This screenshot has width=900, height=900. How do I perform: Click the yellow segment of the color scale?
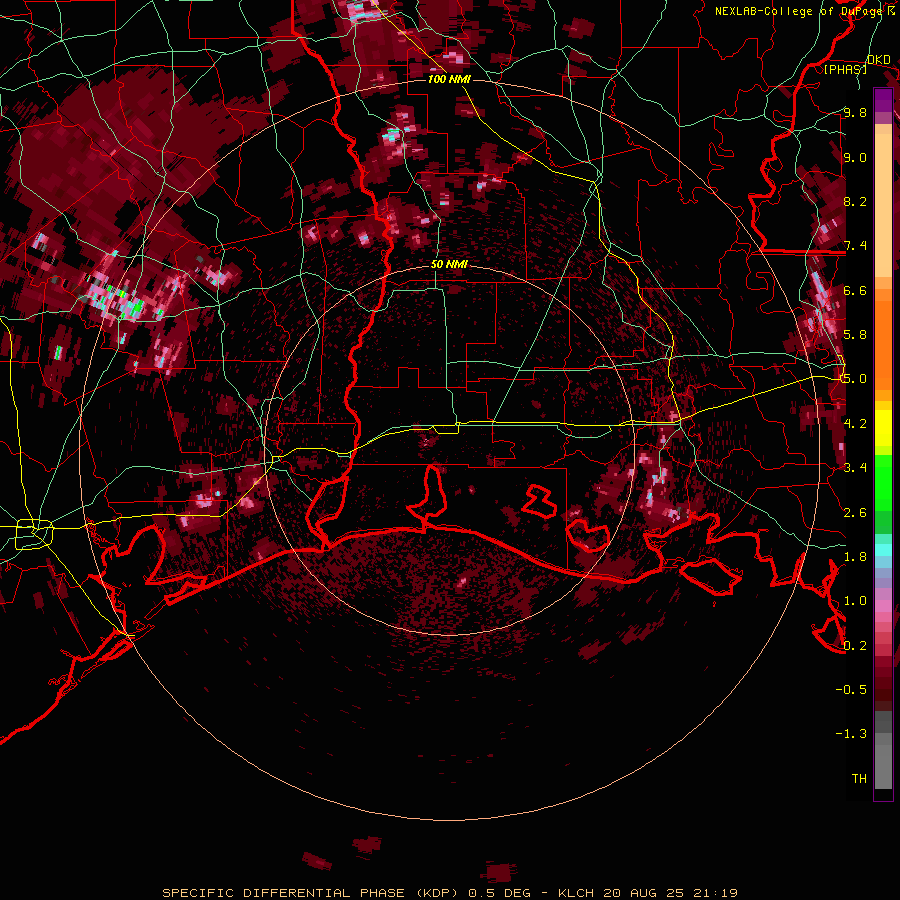883,428
